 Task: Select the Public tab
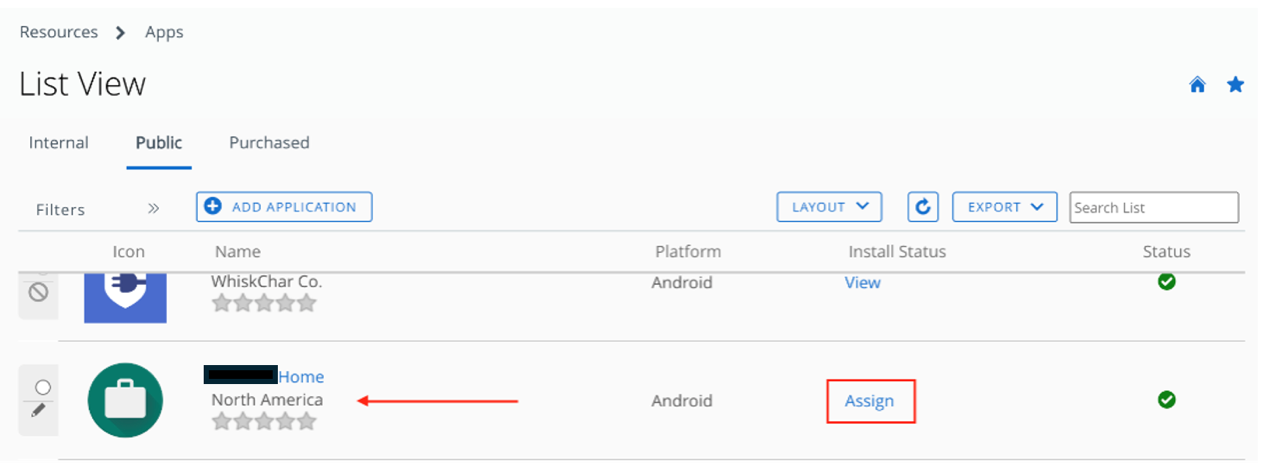[159, 143]
